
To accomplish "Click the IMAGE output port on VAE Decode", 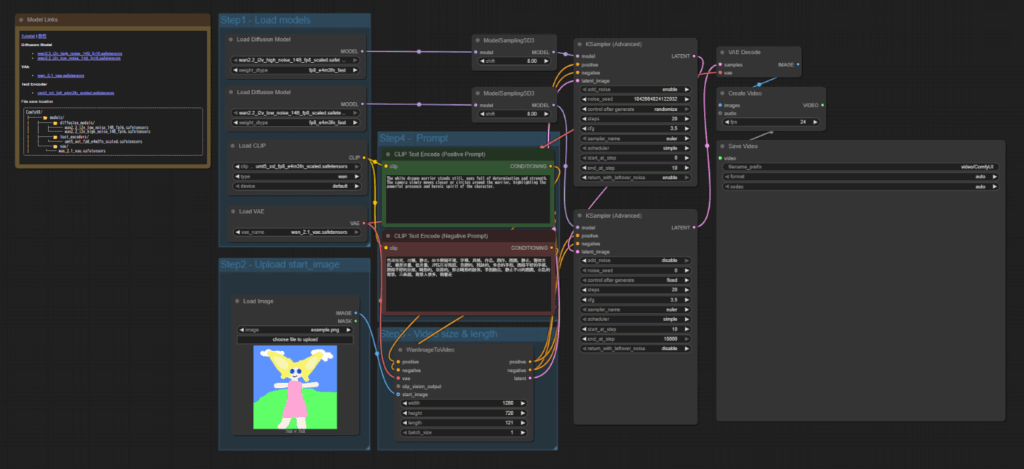I will coord(798,65).
